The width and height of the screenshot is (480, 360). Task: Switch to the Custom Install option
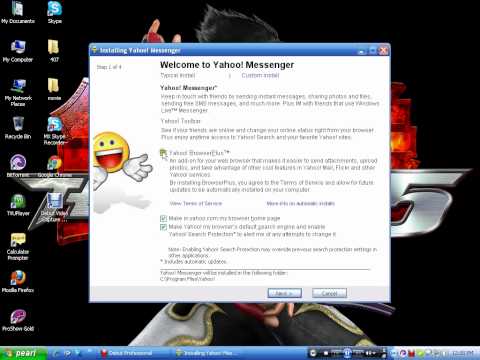pos(260,75)
